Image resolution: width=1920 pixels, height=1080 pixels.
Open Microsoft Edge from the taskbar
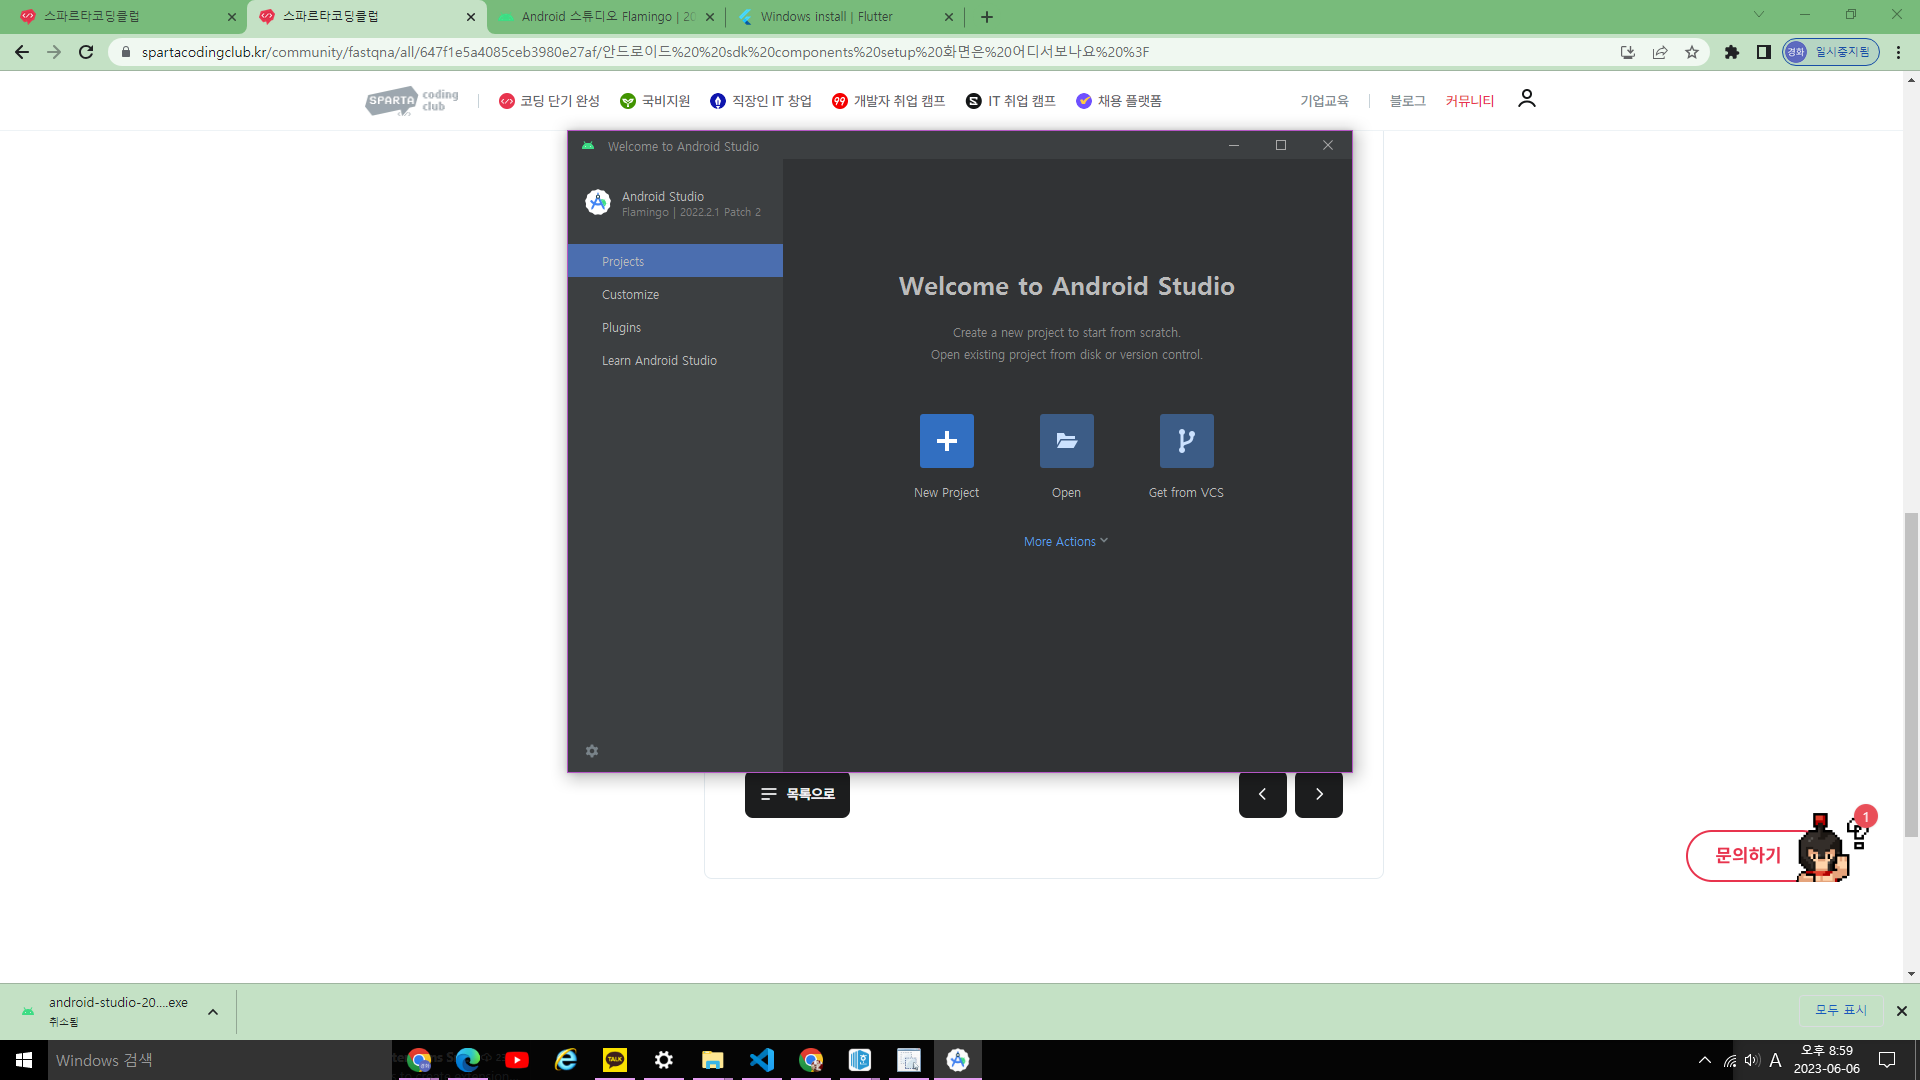(x=468, y=1060)
